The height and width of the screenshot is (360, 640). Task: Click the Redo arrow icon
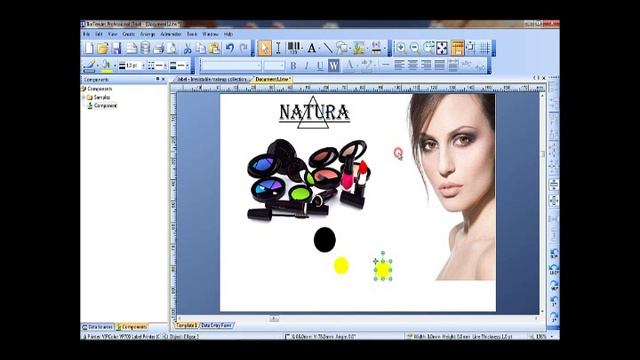pyautogui.click(x=244, y=48)
